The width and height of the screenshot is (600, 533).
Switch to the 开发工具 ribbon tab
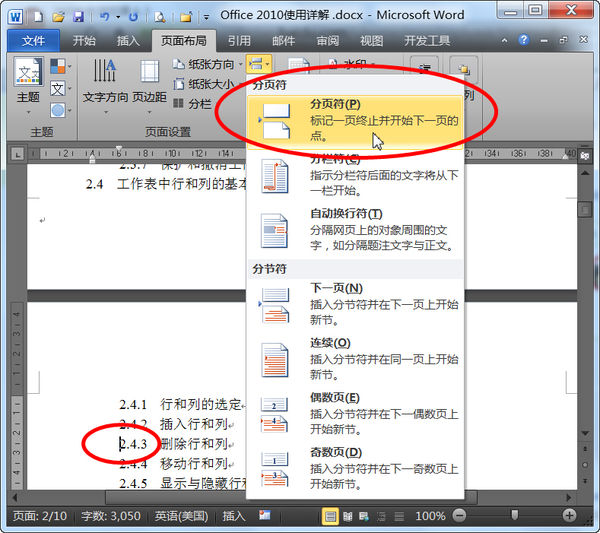pos(427,41)
